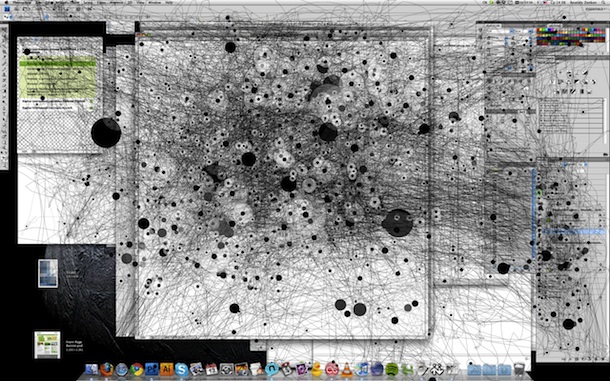Viewport: 610px width, 381px height.
Task: Open the Help menu in menu bar
Action: (x=169, y=2)
